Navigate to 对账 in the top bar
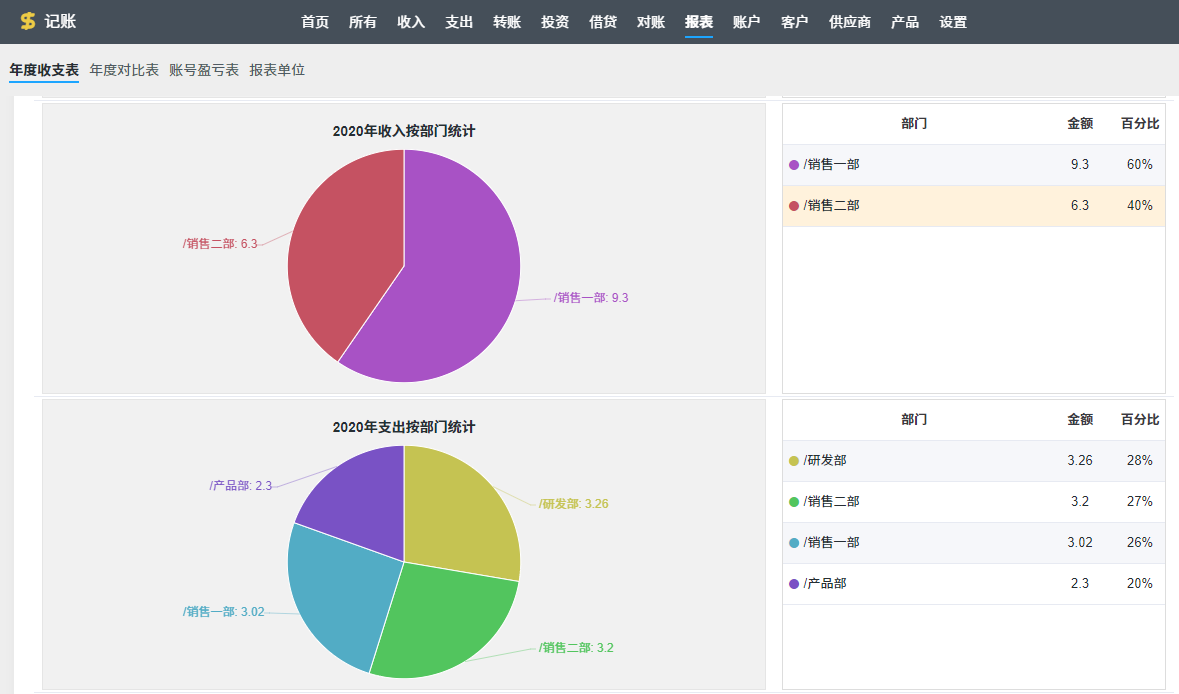The width and height of the screenshot is (1179, 694). tap(651, 23)
